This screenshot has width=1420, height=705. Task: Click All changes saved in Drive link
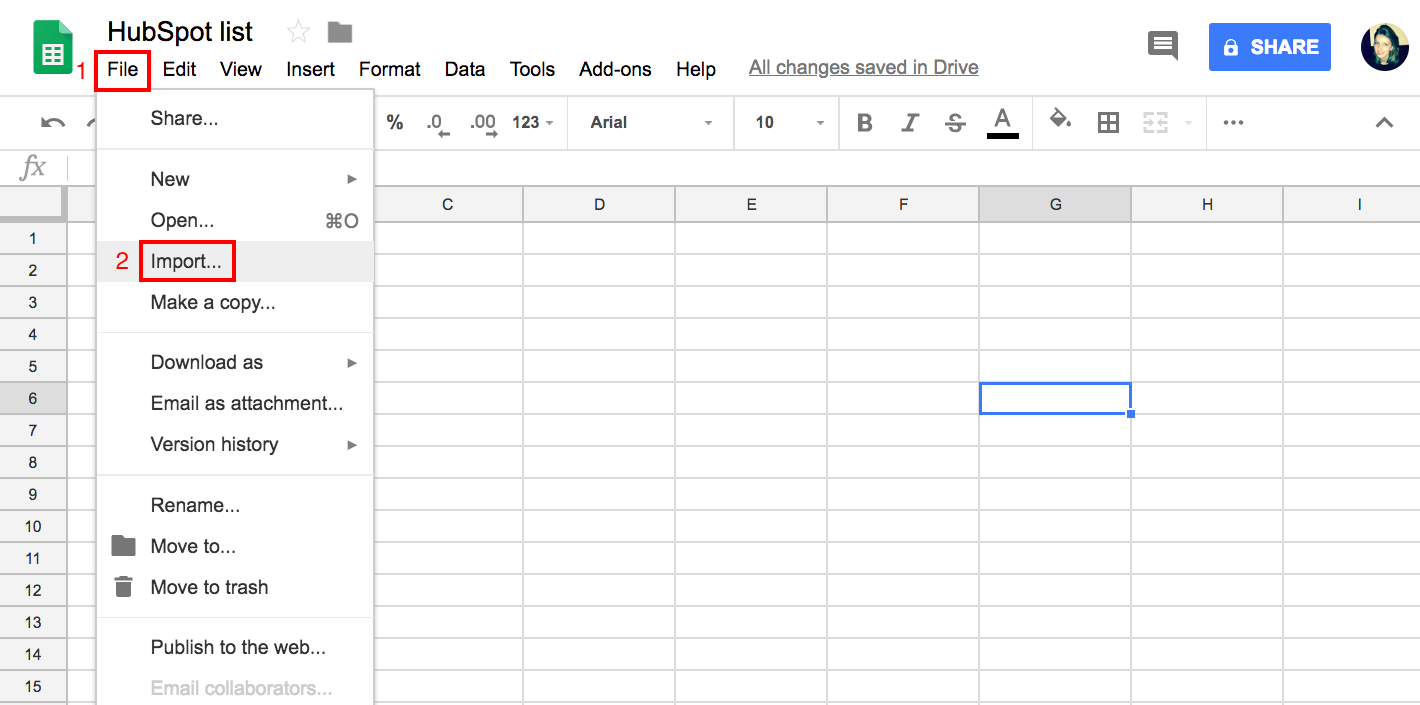(x=863, y=67)
